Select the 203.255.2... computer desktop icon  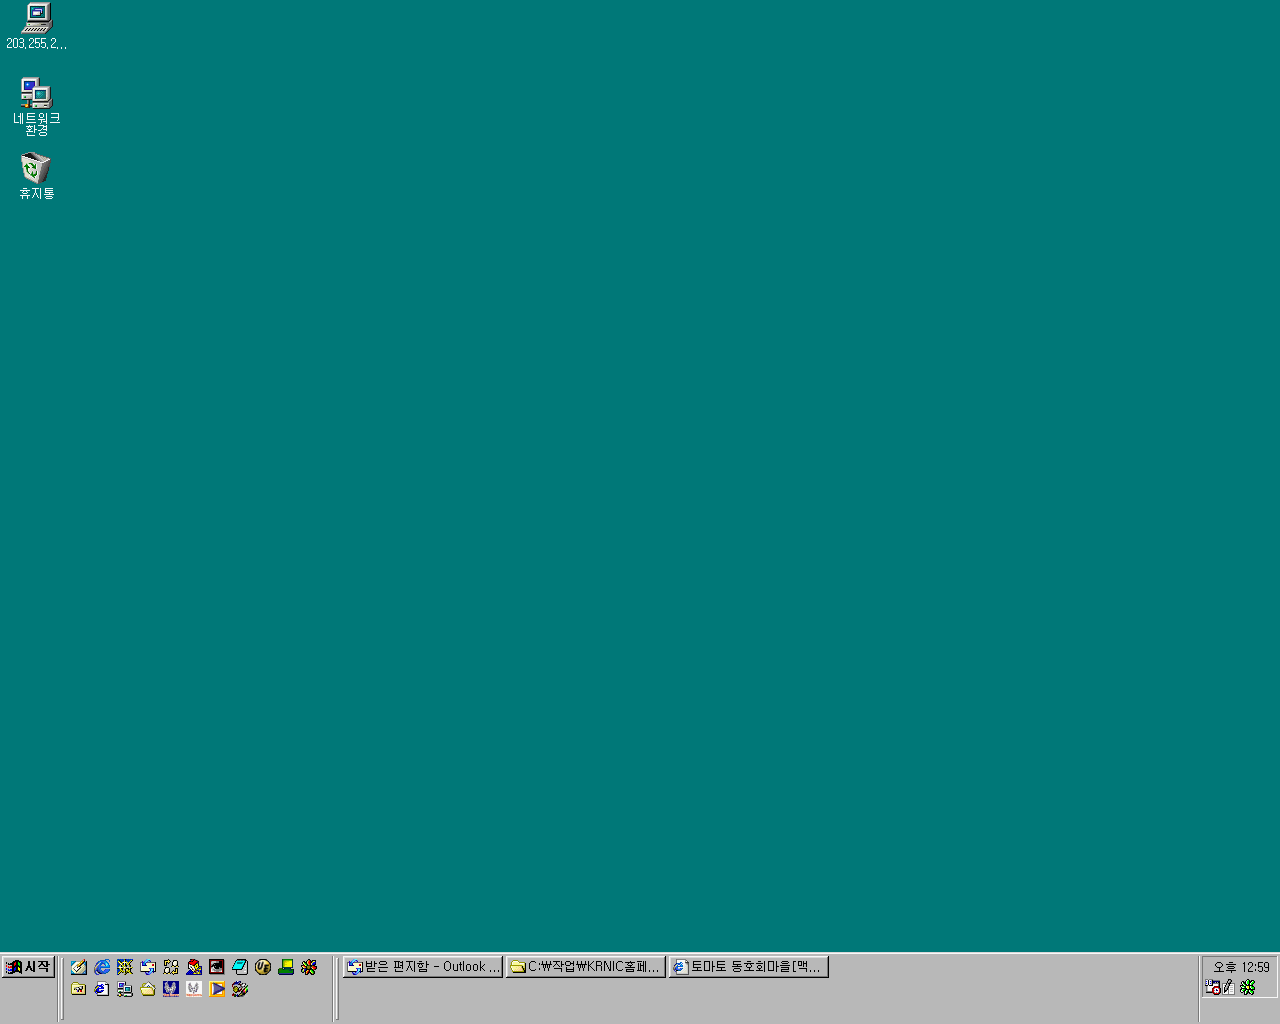pyautogui.click(x=37, y=20)
